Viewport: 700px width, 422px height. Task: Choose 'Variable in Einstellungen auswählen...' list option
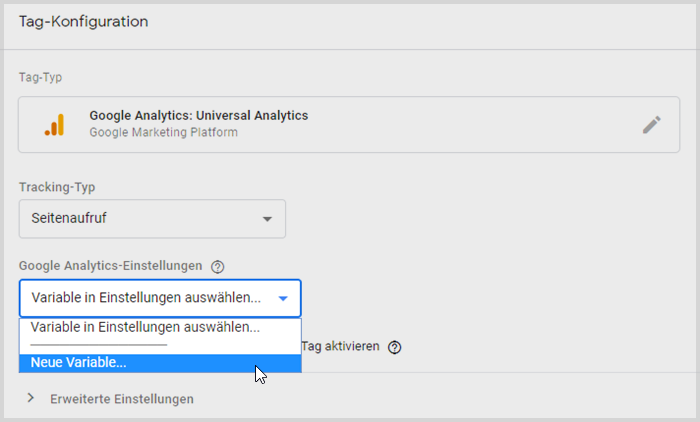pos(160,327)
